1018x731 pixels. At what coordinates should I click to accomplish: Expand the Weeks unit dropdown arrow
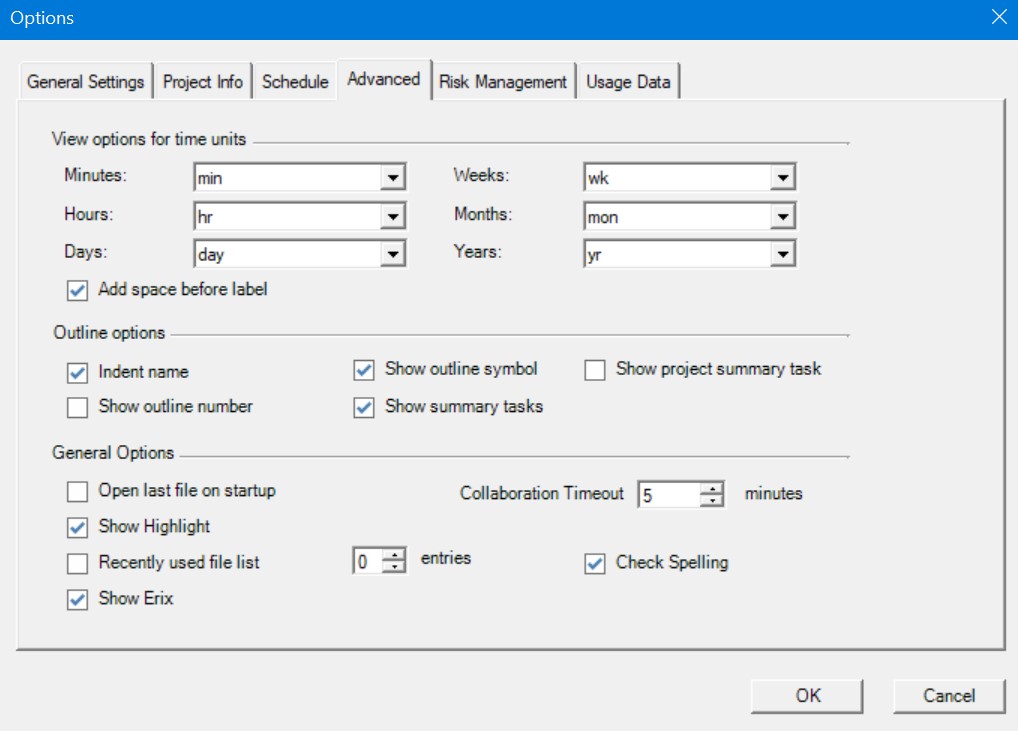(x=783, y=178)
